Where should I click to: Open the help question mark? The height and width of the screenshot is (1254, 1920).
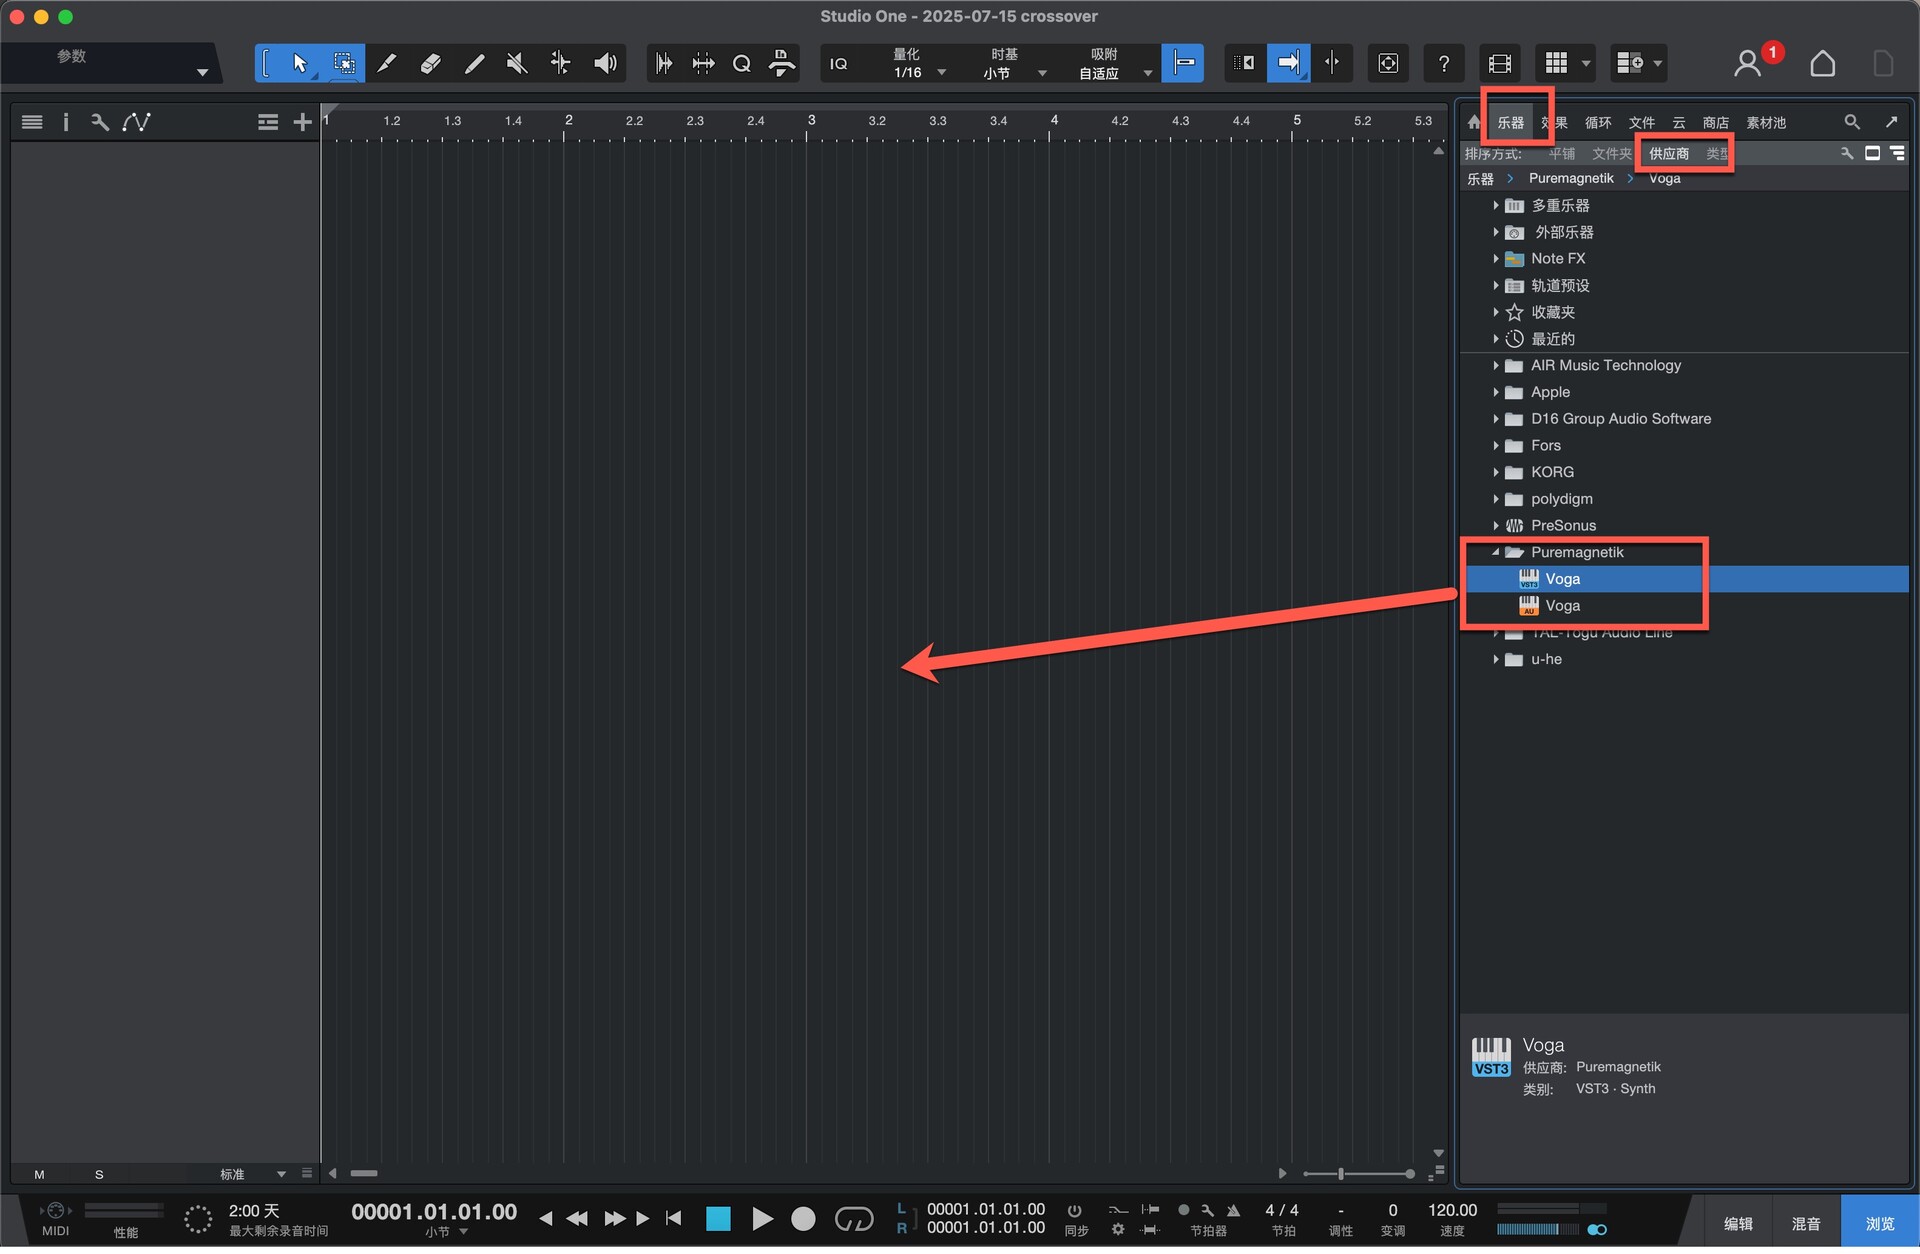click(1443, 64)
